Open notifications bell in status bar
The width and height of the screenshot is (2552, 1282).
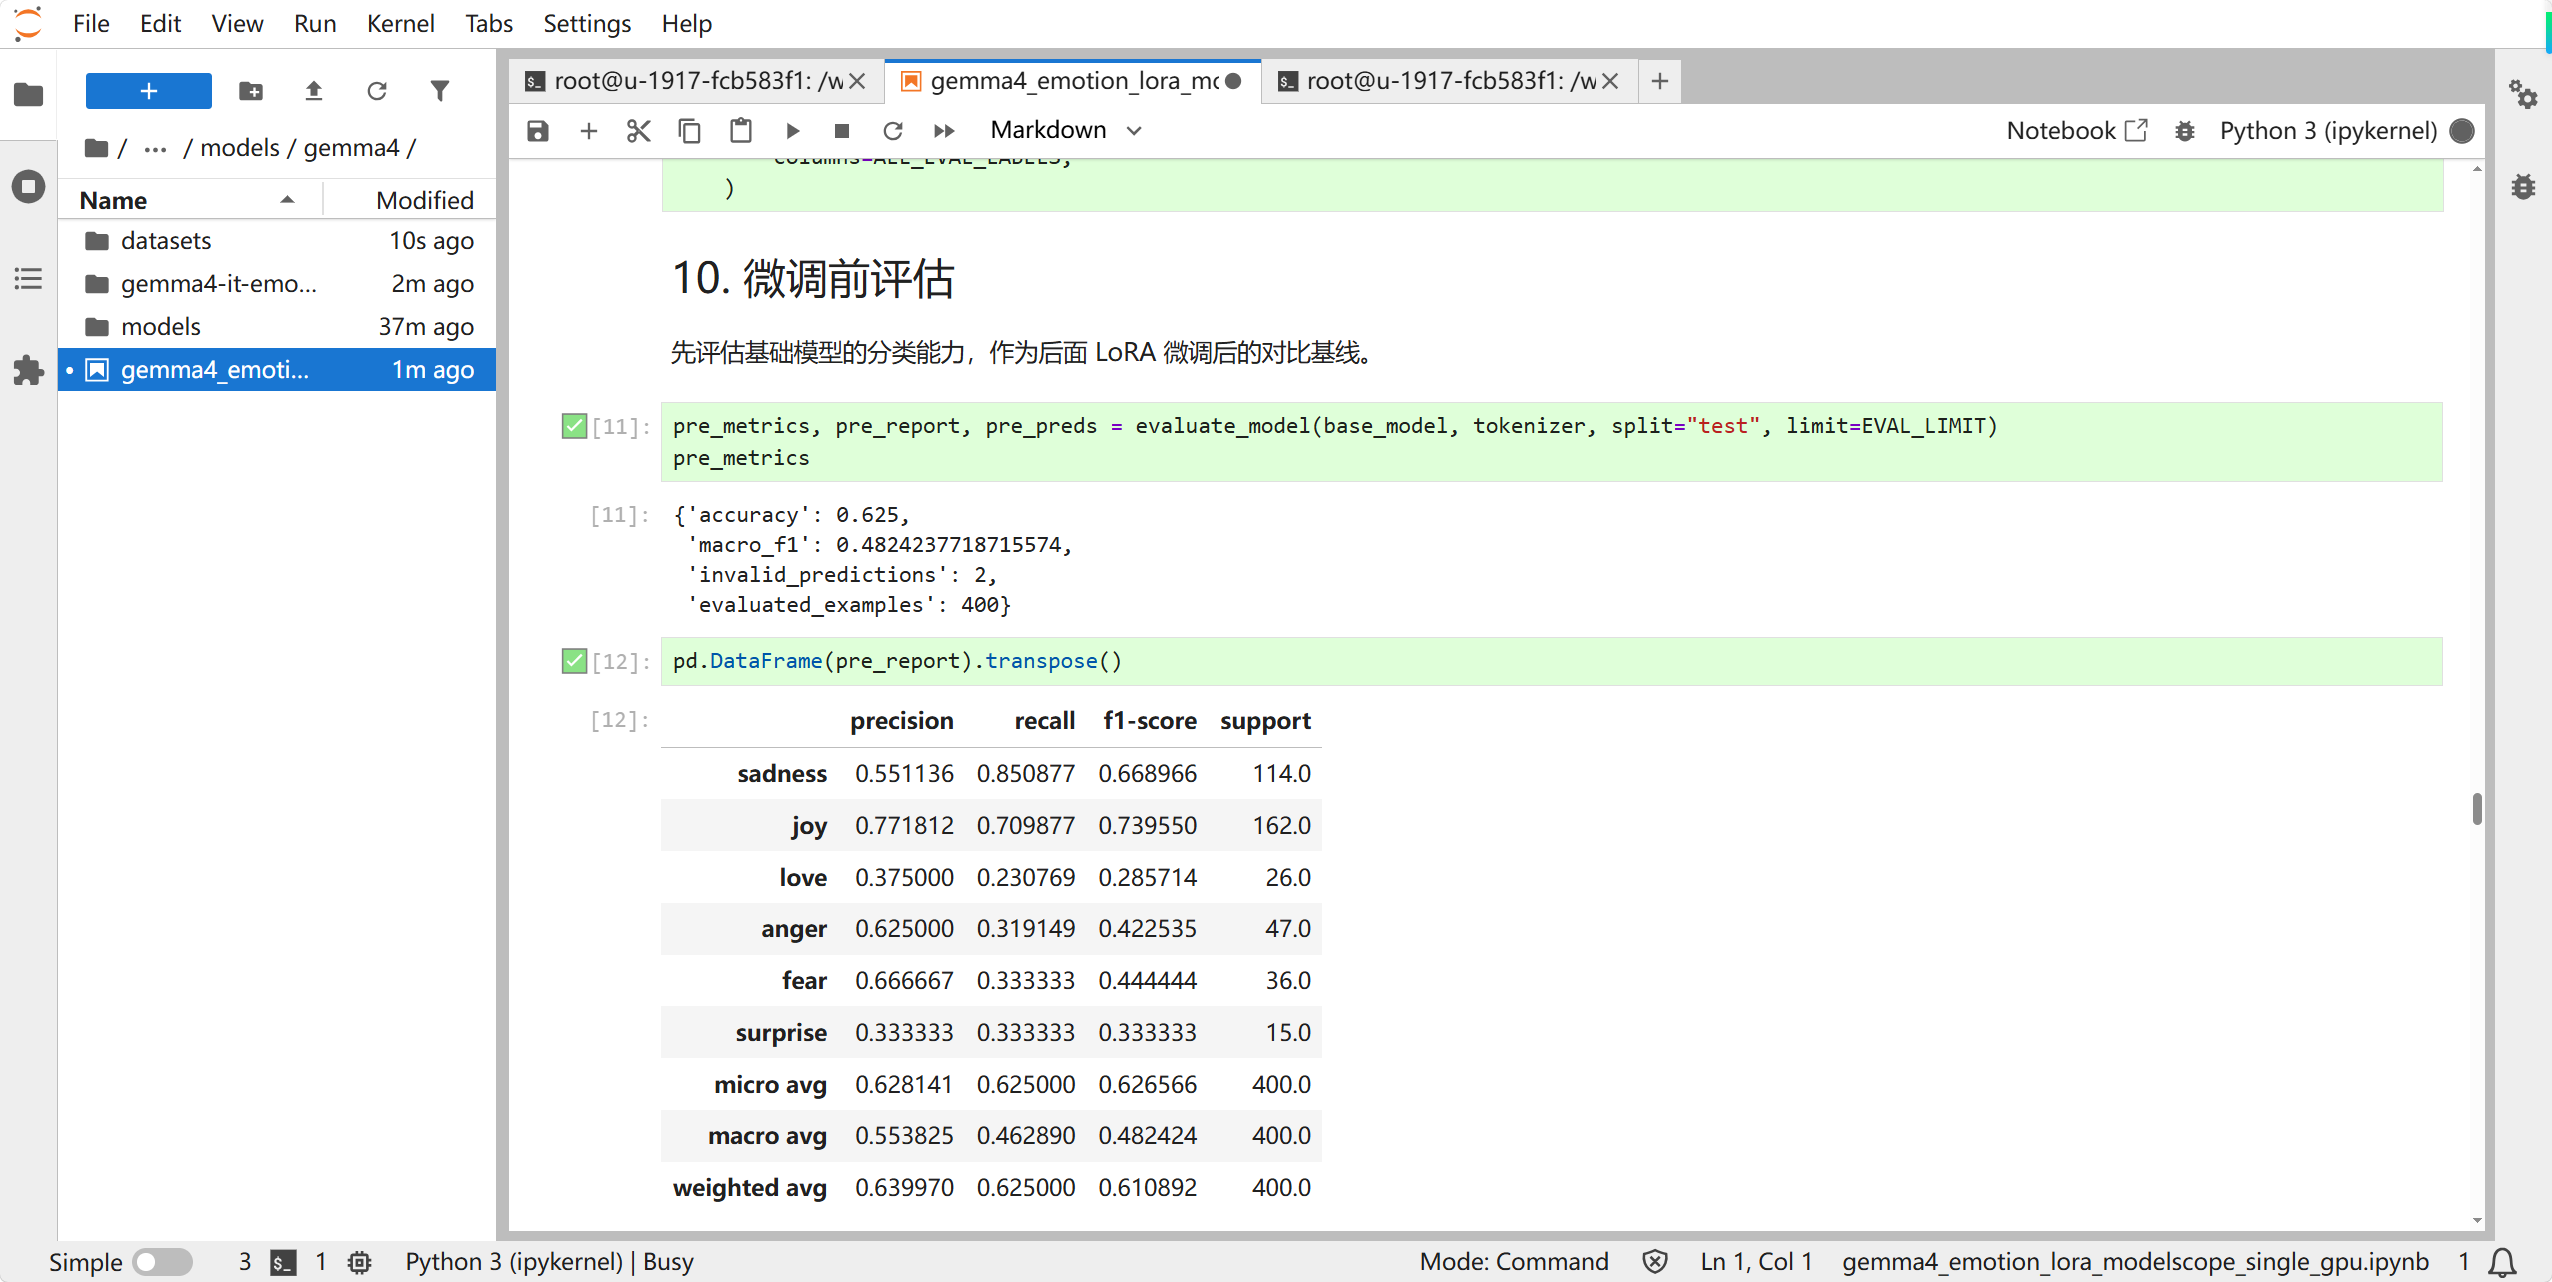(2502, 1262)
